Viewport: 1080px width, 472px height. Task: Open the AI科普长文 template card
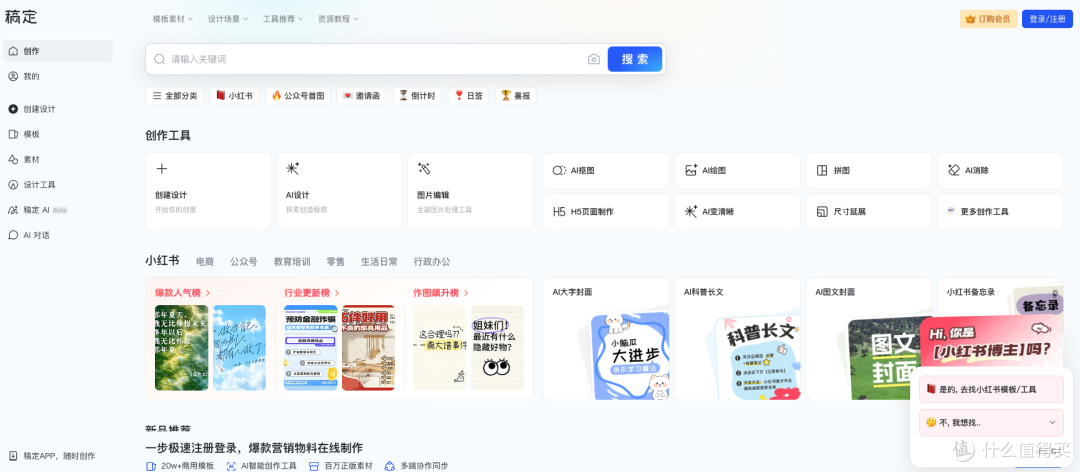[x=737, y=338]
